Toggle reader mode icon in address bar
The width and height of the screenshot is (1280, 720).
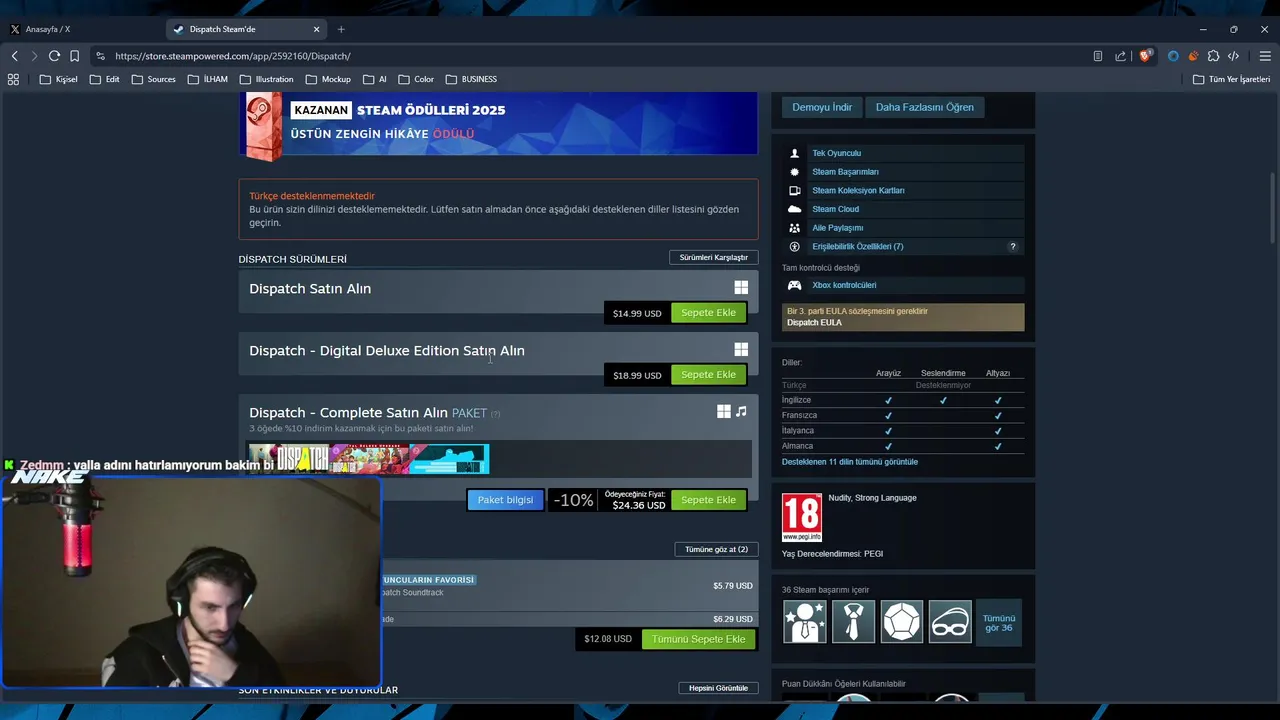pyautogui.click(x=1097, y=56)
